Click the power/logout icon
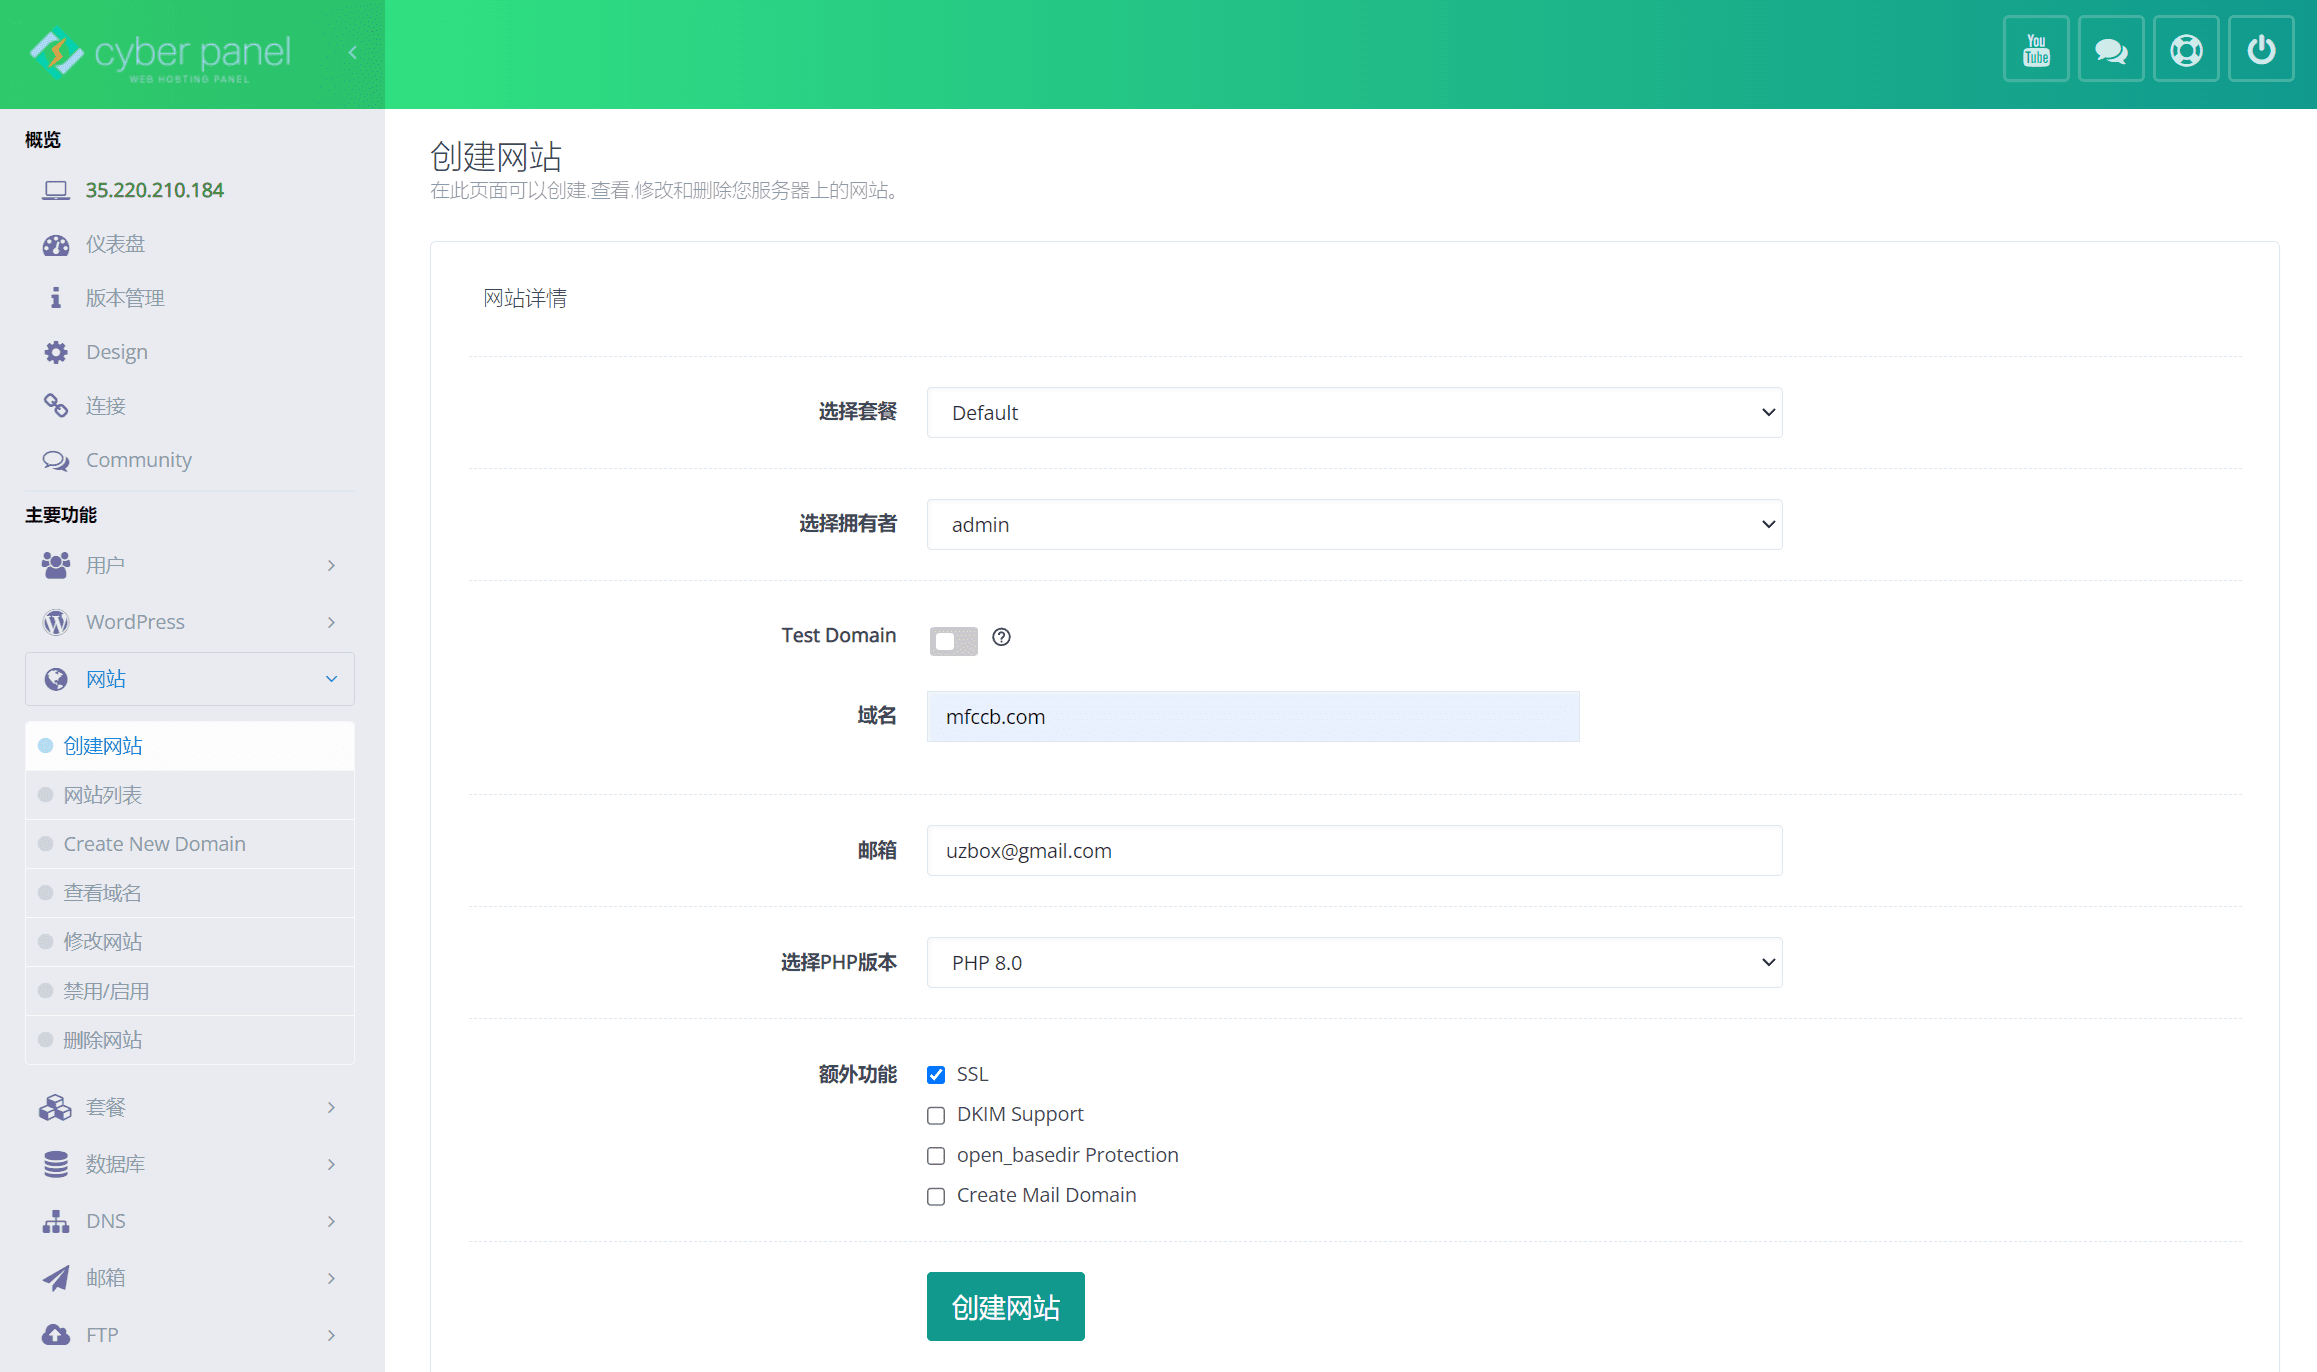 tap(2261, 48)
